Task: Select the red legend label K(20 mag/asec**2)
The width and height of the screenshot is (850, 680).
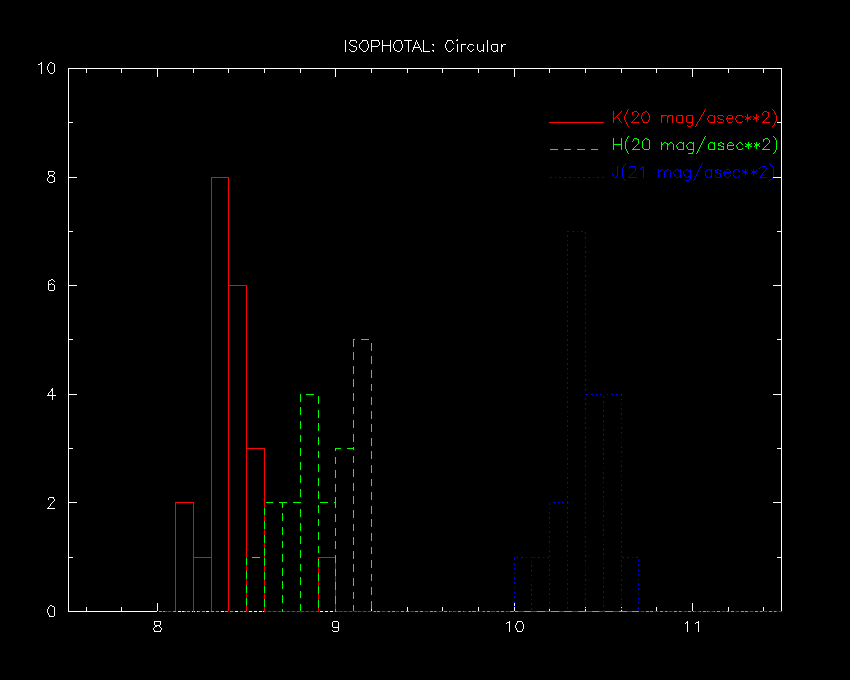Action: pyautogui.click(x=694, y=118)
